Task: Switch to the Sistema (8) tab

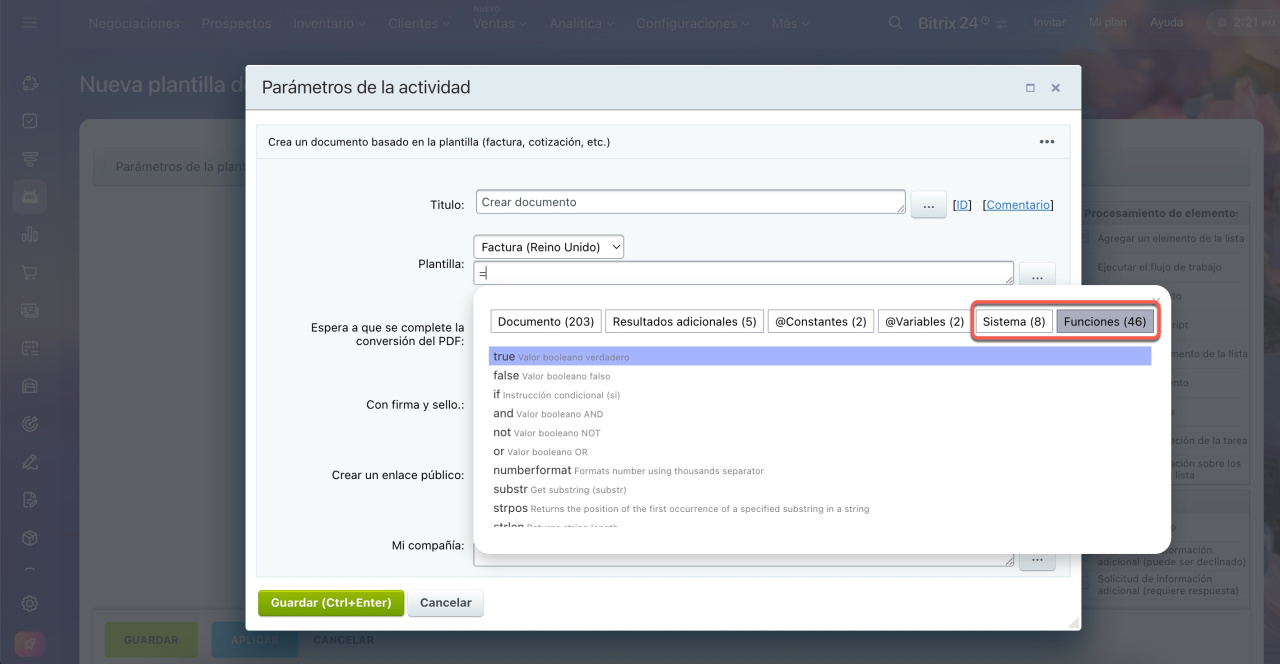Action: click(x=1013, y=322)
